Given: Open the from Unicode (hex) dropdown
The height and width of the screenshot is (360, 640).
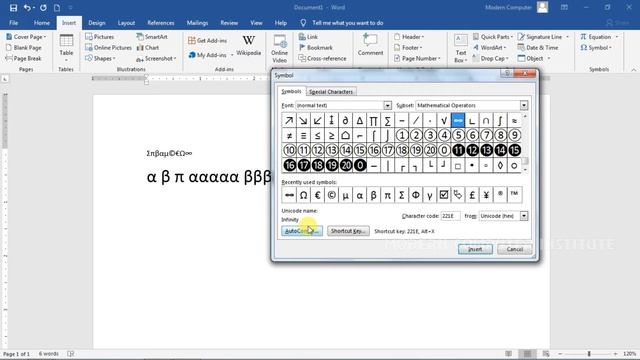Looking at the screenshot, I should point(524,216).
